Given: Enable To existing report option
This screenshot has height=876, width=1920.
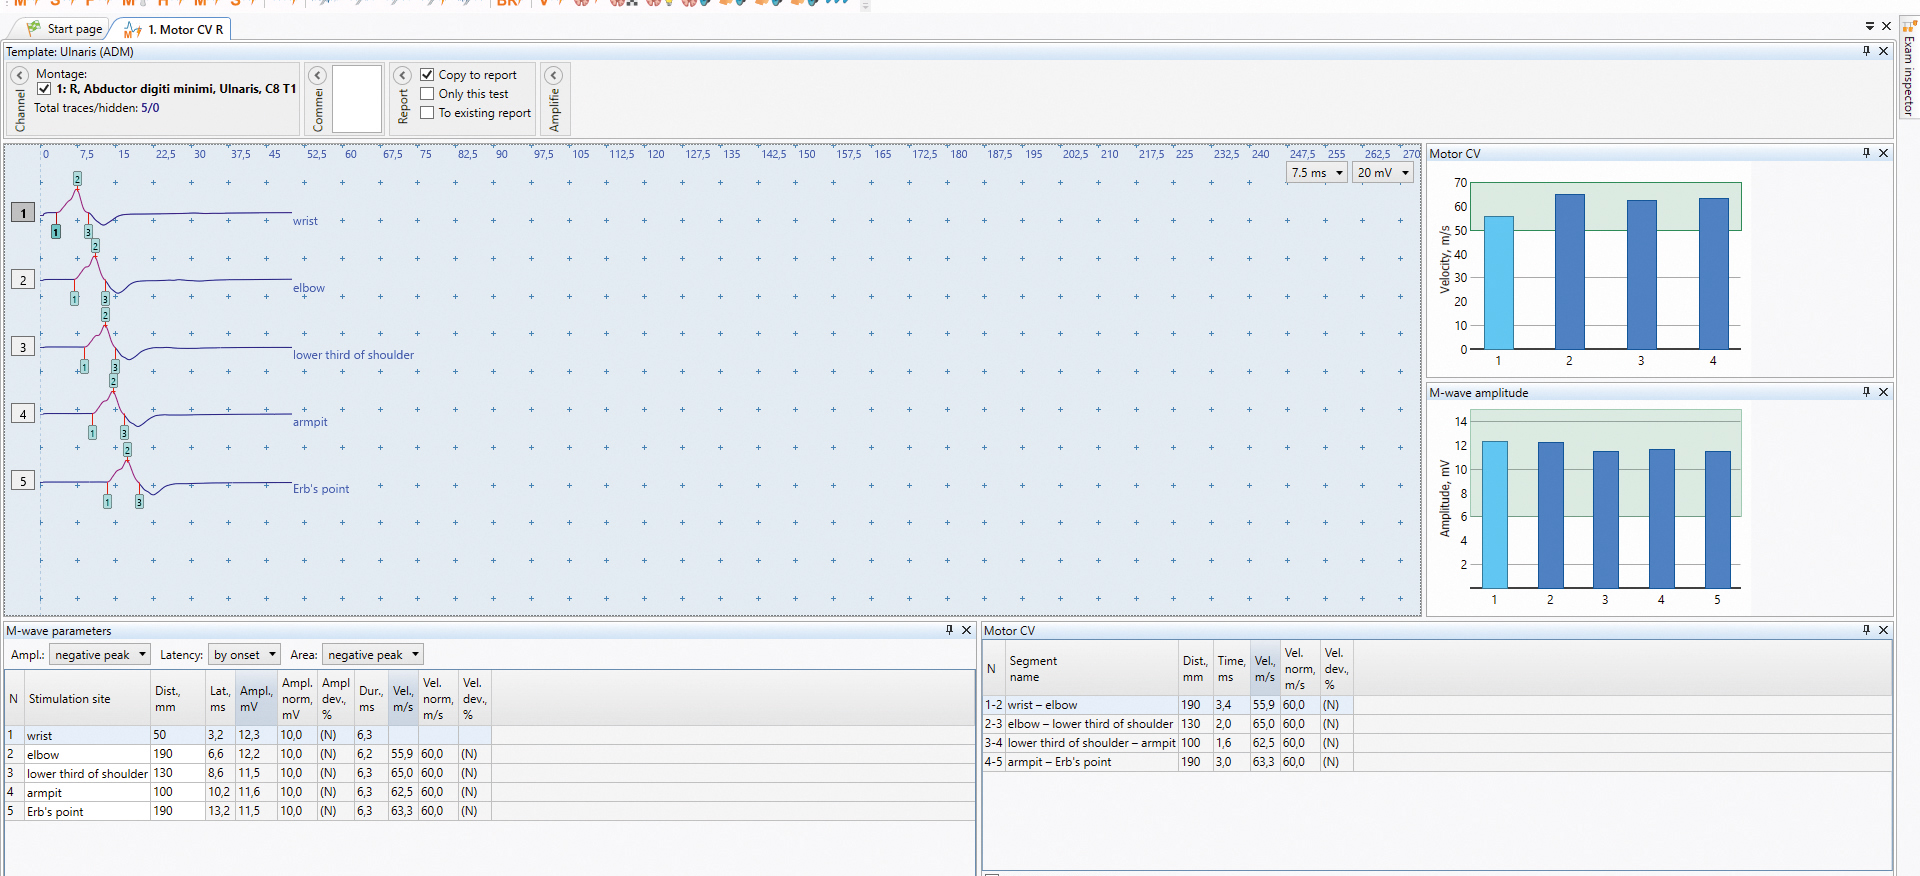Looking at the screenshot, I should 427,113.
